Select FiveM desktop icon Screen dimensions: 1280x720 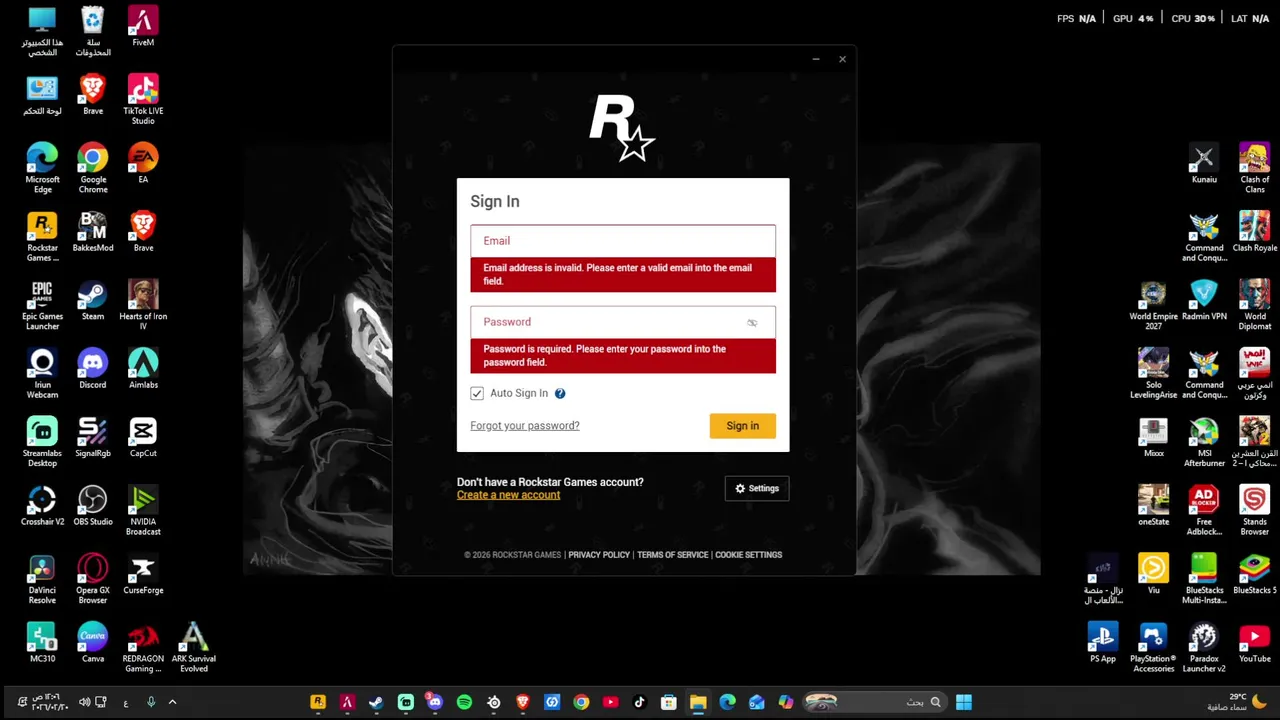[143, 27]
